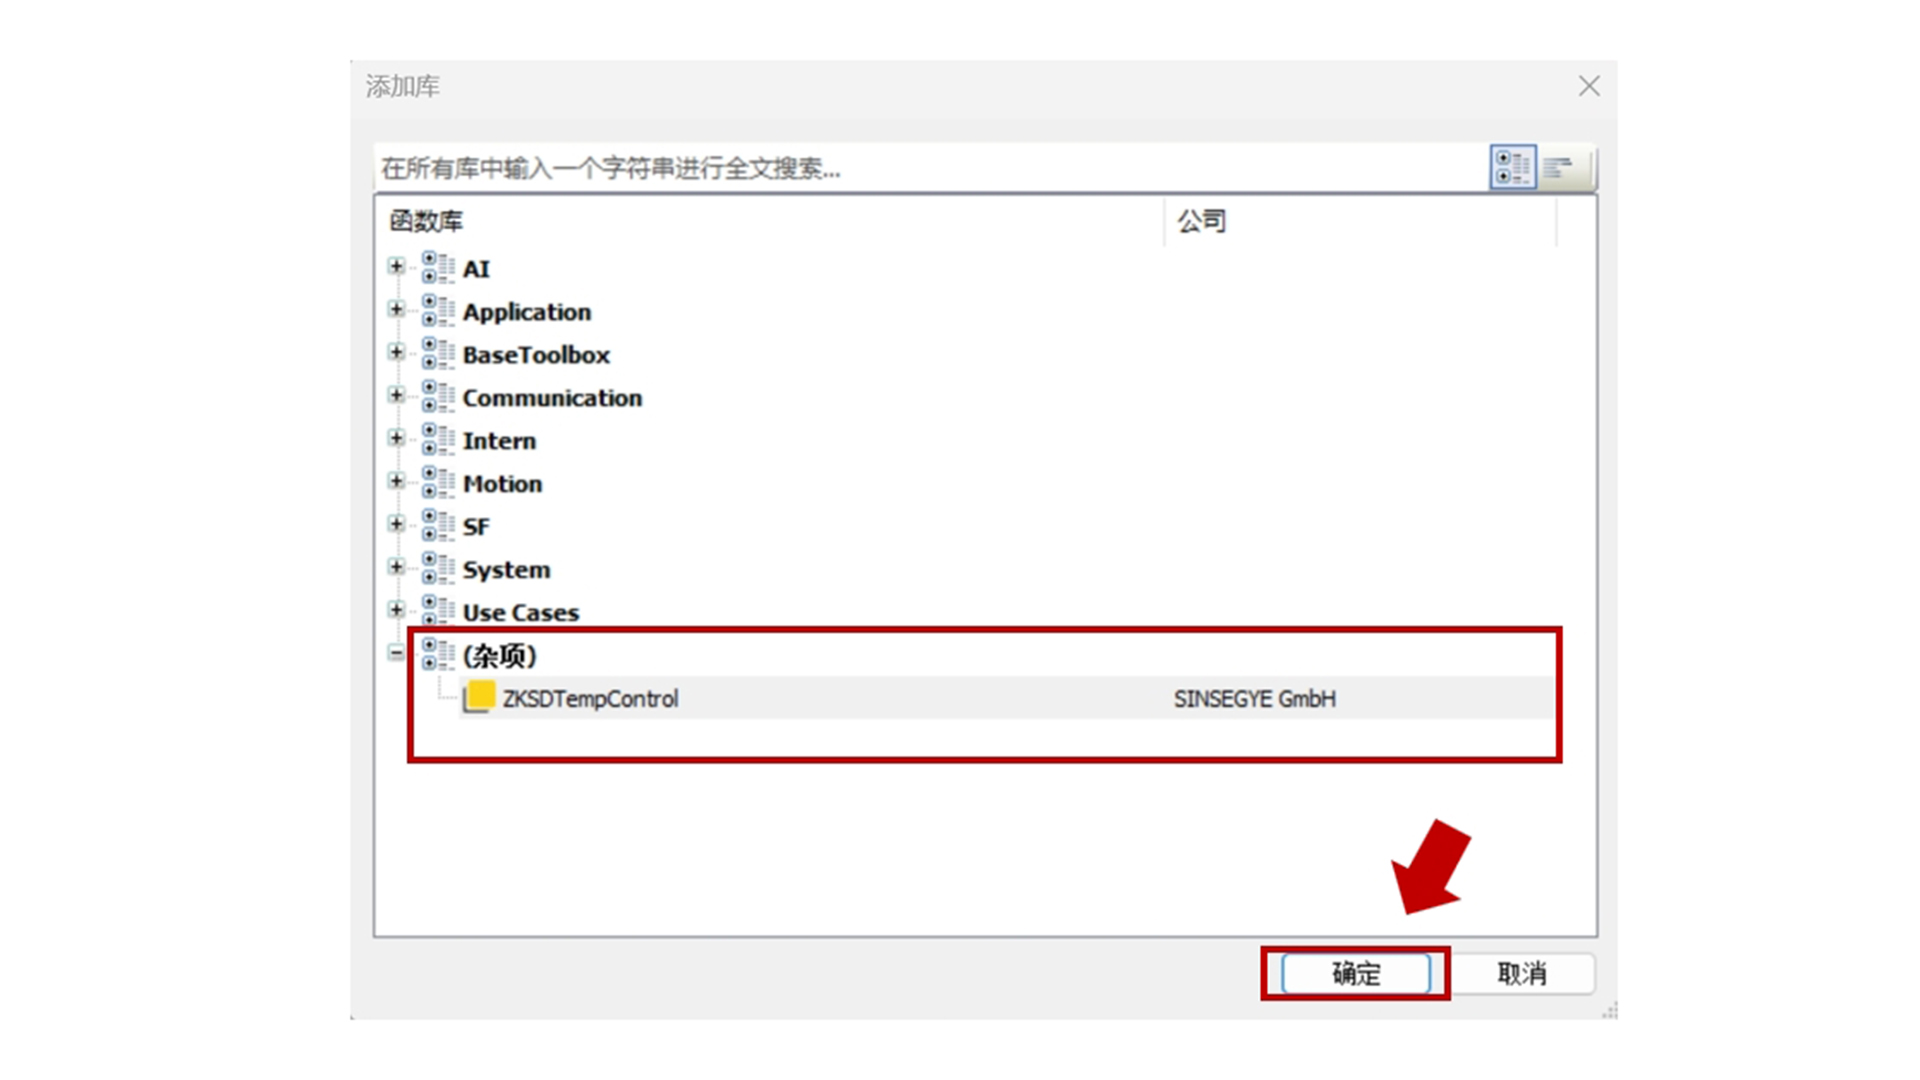Click the Intern category icon

(x=437, y=440)
